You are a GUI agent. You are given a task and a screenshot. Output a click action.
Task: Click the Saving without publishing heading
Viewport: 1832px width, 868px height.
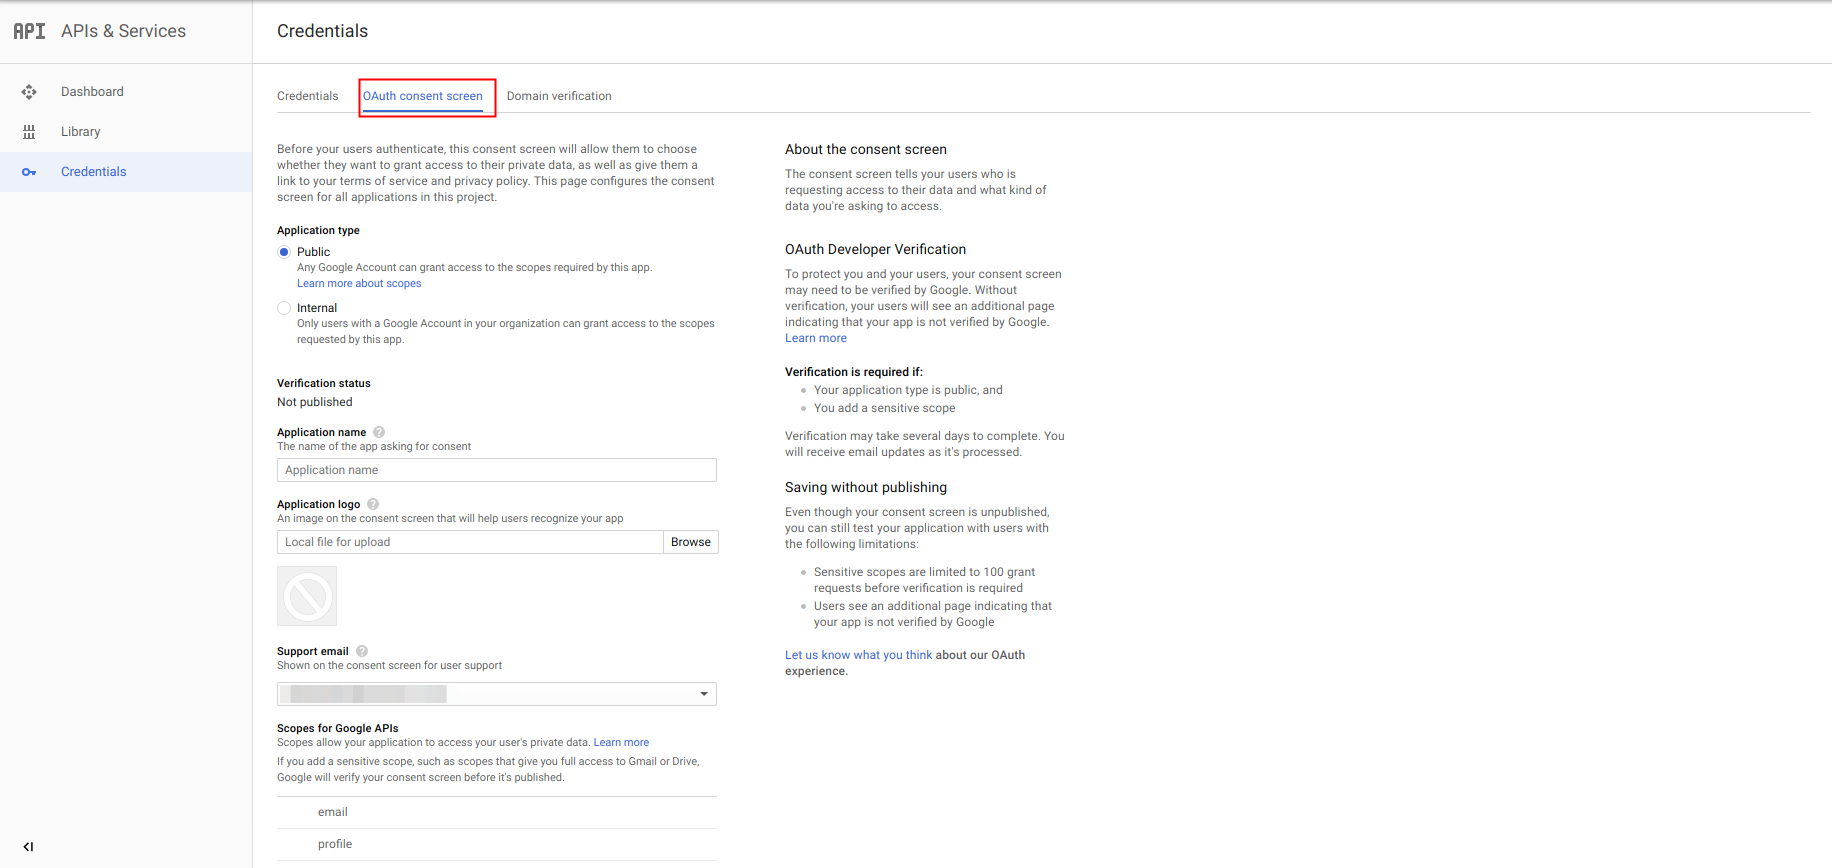click(866, 487)
